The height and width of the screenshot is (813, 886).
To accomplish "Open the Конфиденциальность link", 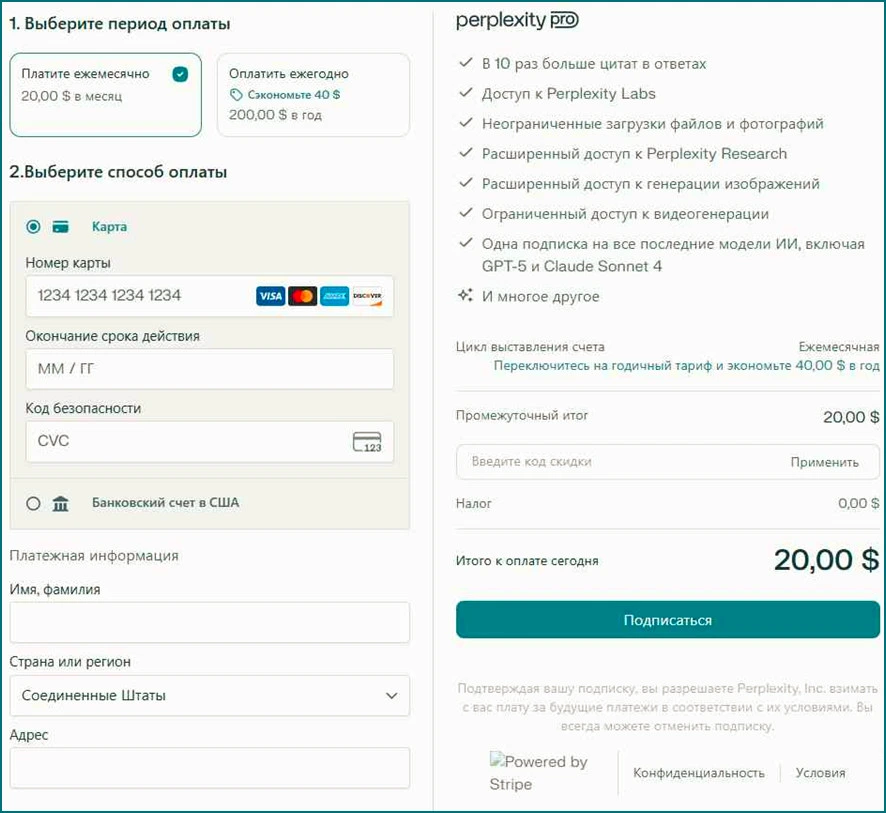I will 699,773.
